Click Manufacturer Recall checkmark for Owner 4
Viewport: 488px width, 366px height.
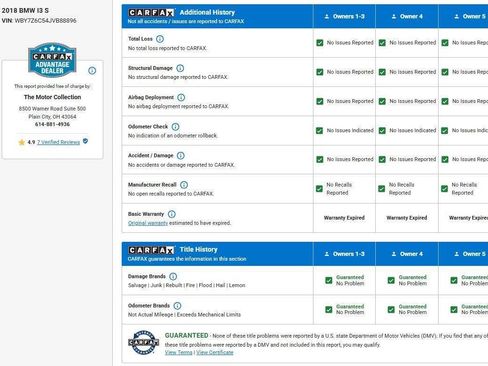(382, 189)
